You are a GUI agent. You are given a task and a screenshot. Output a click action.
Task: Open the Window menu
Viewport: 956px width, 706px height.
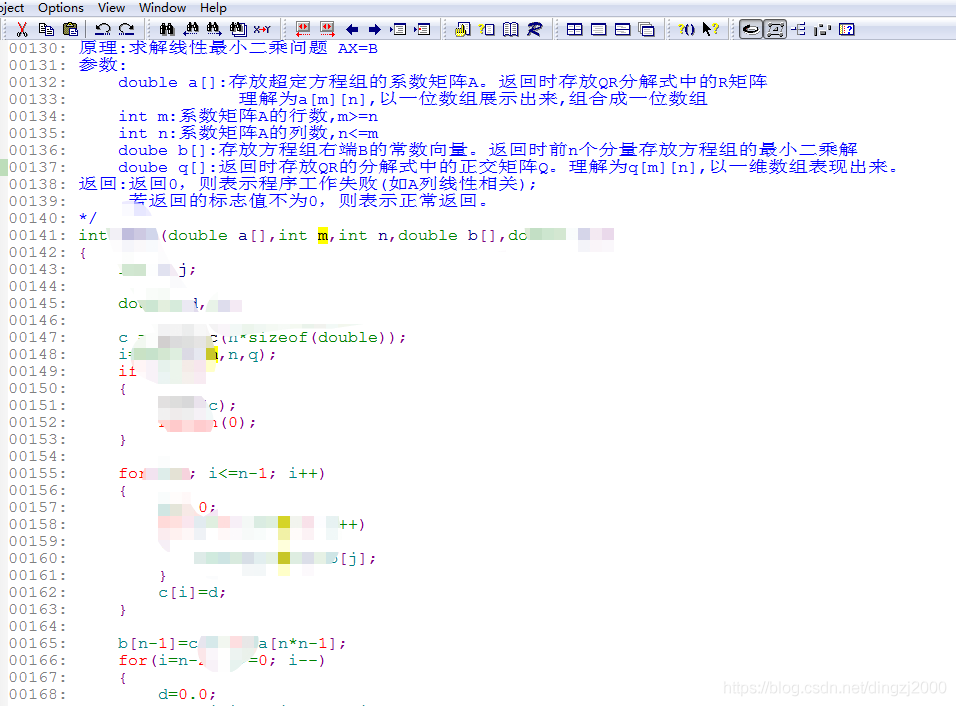click(162, 8)
